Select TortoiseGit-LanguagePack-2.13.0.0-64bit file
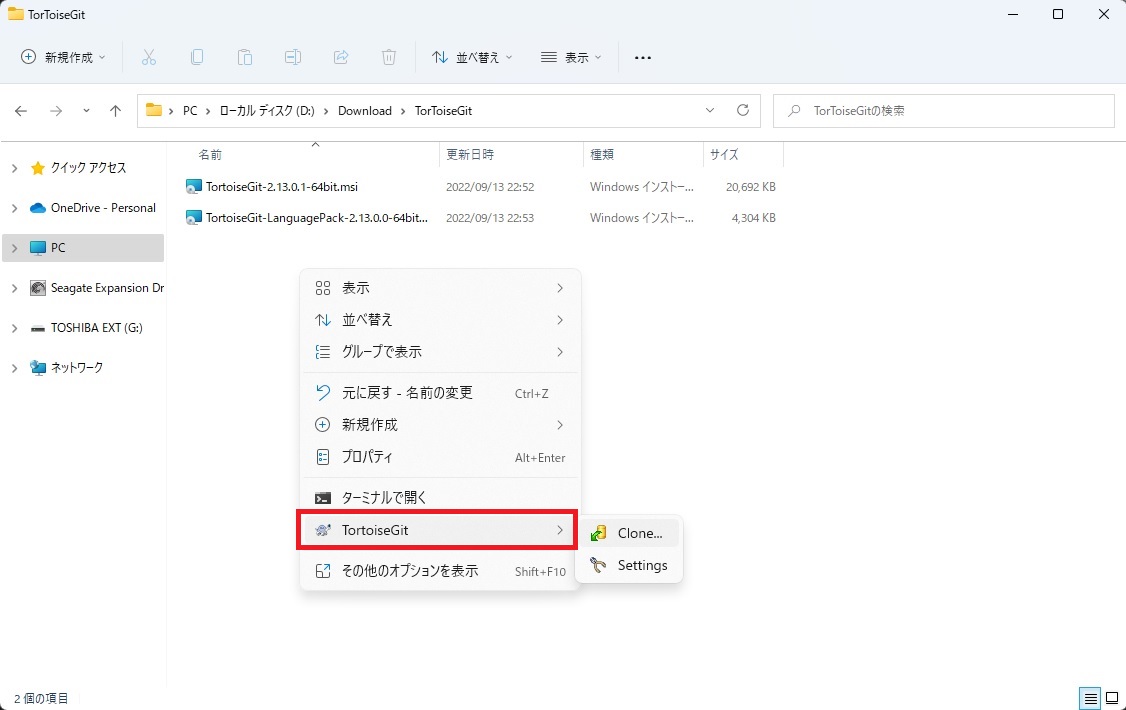Viewport: 1126px width, 710px height. [x=317, y=218]
